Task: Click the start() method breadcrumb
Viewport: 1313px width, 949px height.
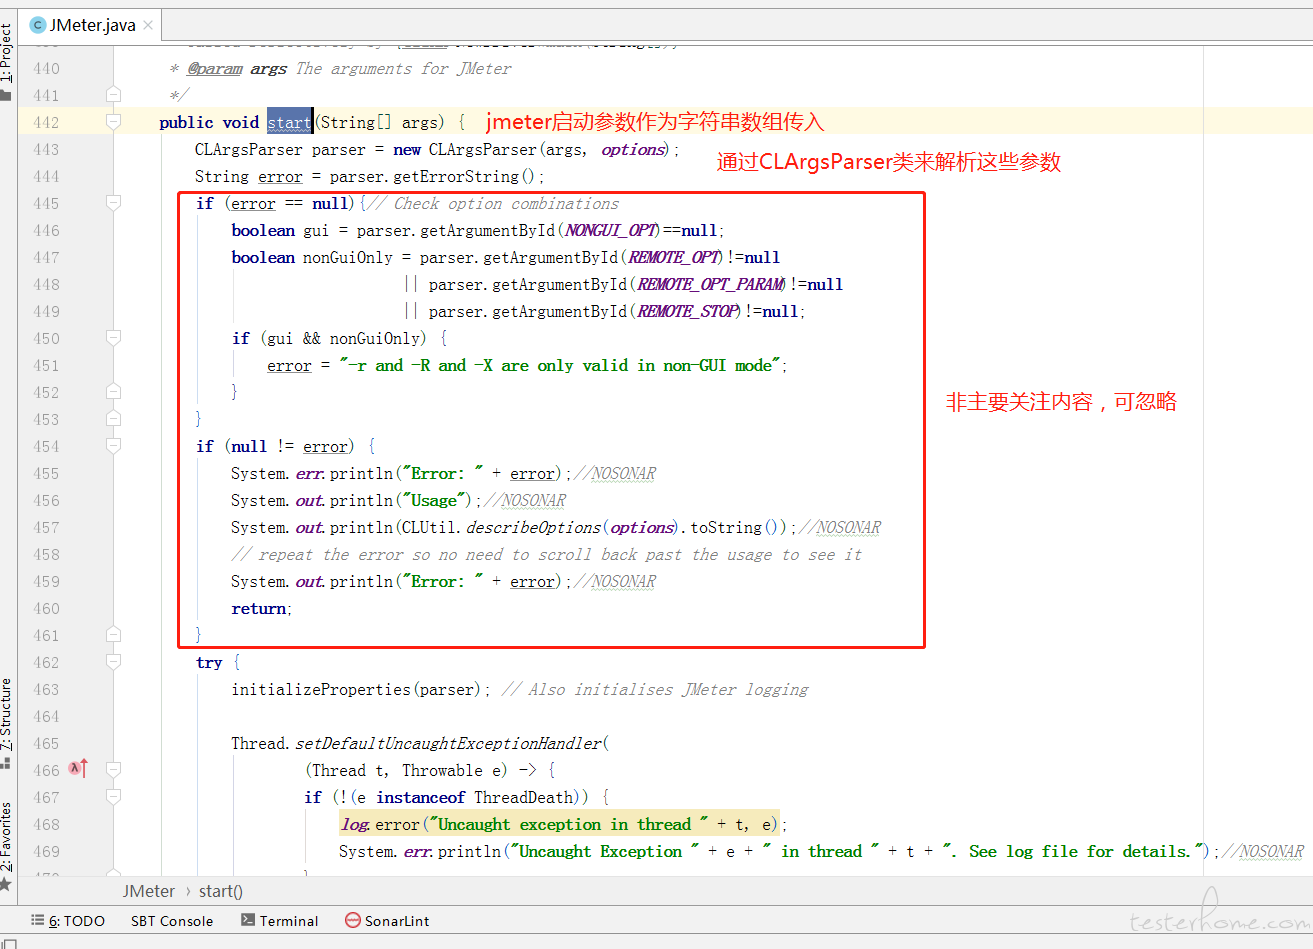Action: click(x=221, y=891)
